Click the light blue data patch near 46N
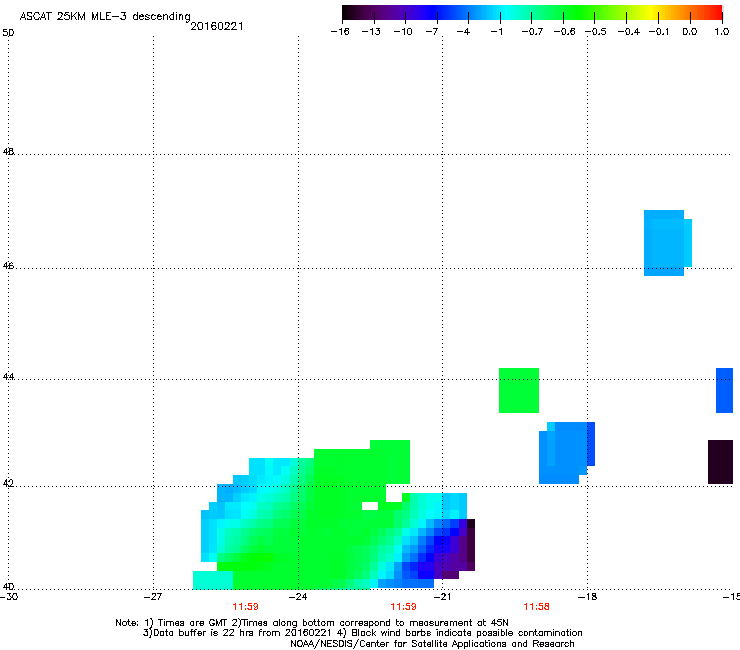 [x=667, y=243]
